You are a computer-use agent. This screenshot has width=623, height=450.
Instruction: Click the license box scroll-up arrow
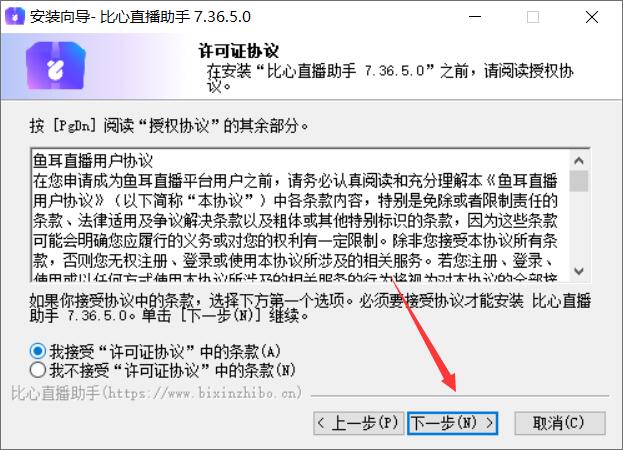(578, 161)
